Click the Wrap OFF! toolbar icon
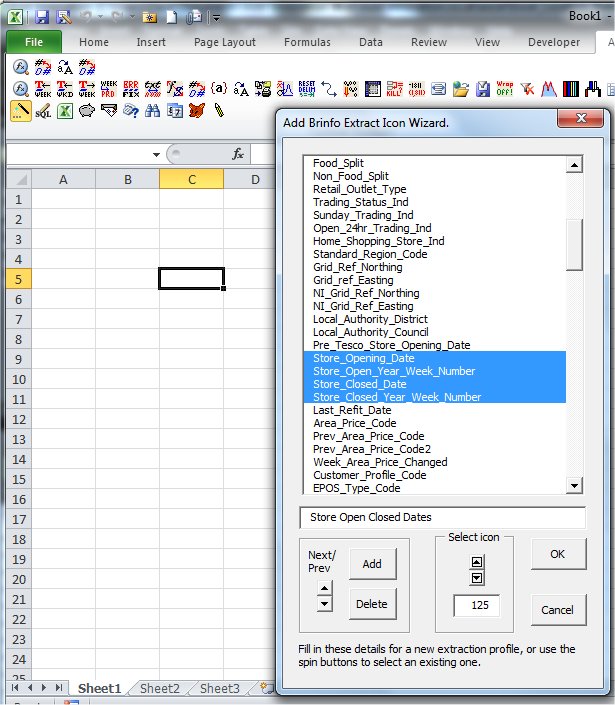The height and width of the screenshot is (705, 615). (504, 89)
